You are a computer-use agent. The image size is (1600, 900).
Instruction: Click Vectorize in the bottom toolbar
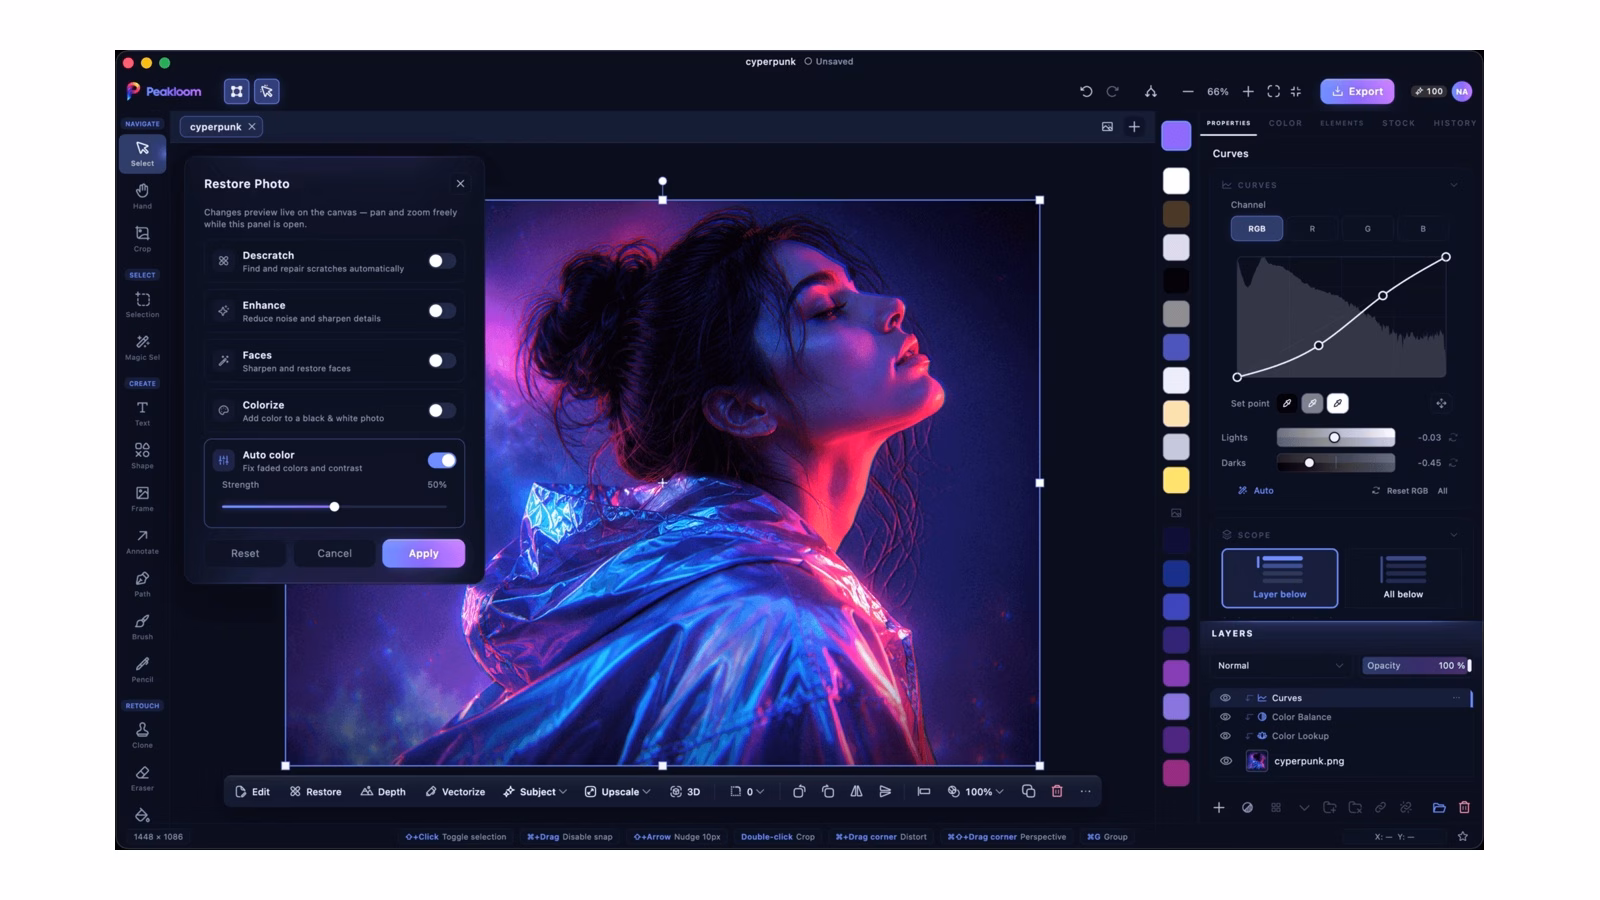(455, 791)
